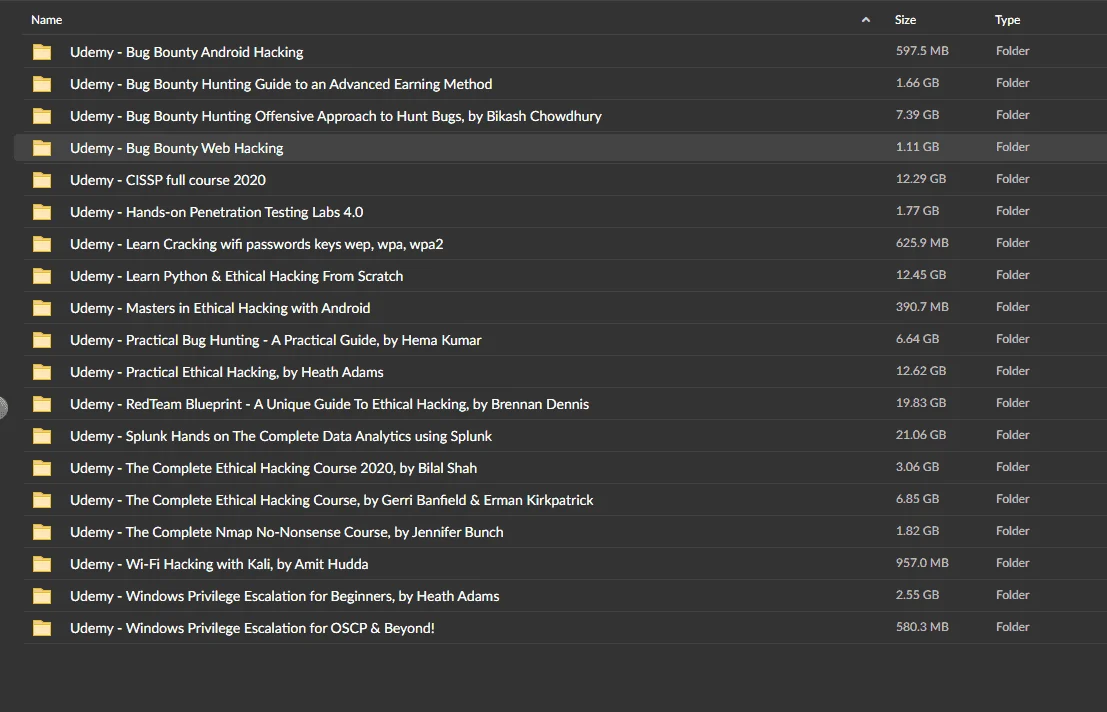Sort files by Size column
Viewport: 1107px width, 712px height.
tap(905, 20)
